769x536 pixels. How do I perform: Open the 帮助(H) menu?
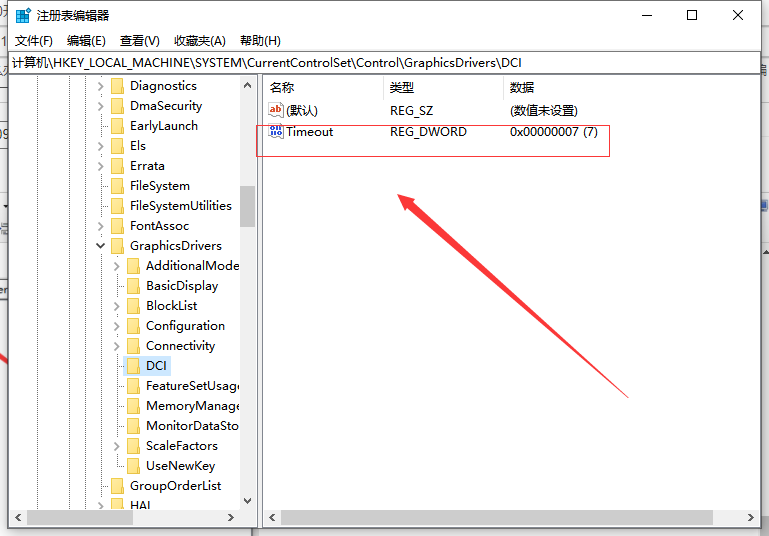260,41
